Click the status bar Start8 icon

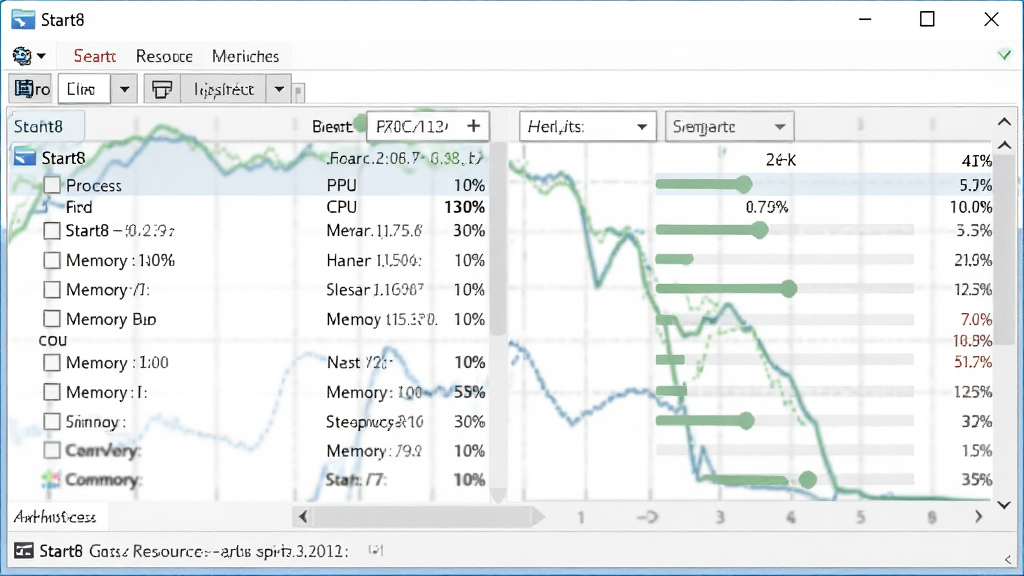24,551
